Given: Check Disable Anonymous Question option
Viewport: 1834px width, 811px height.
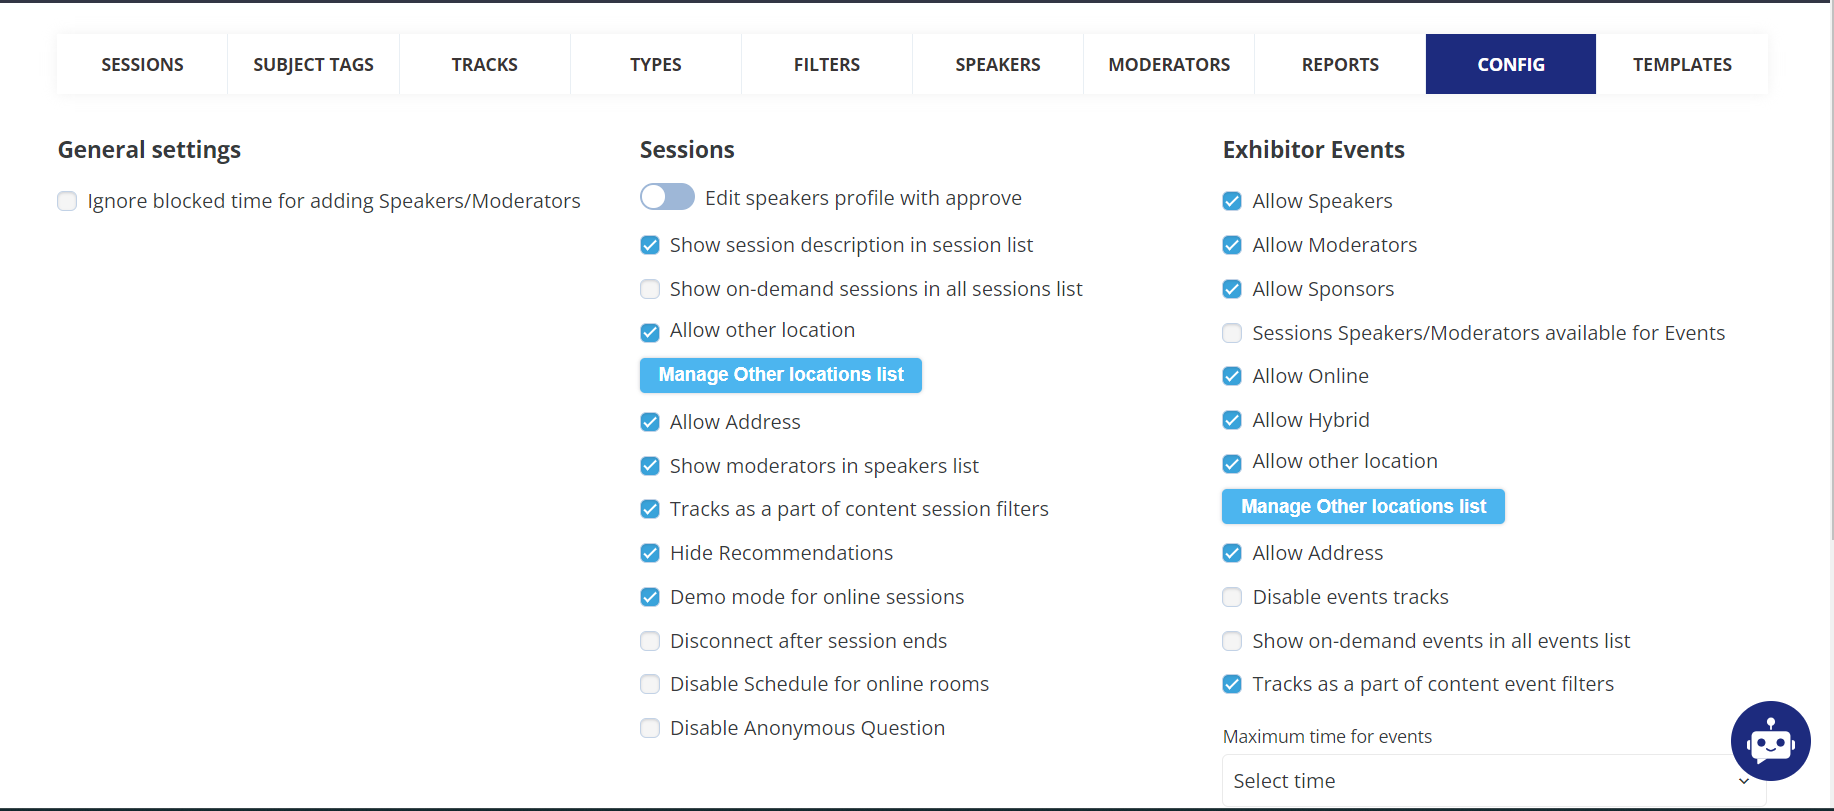Looking at the screenshot, I should (x=650, y=728).
